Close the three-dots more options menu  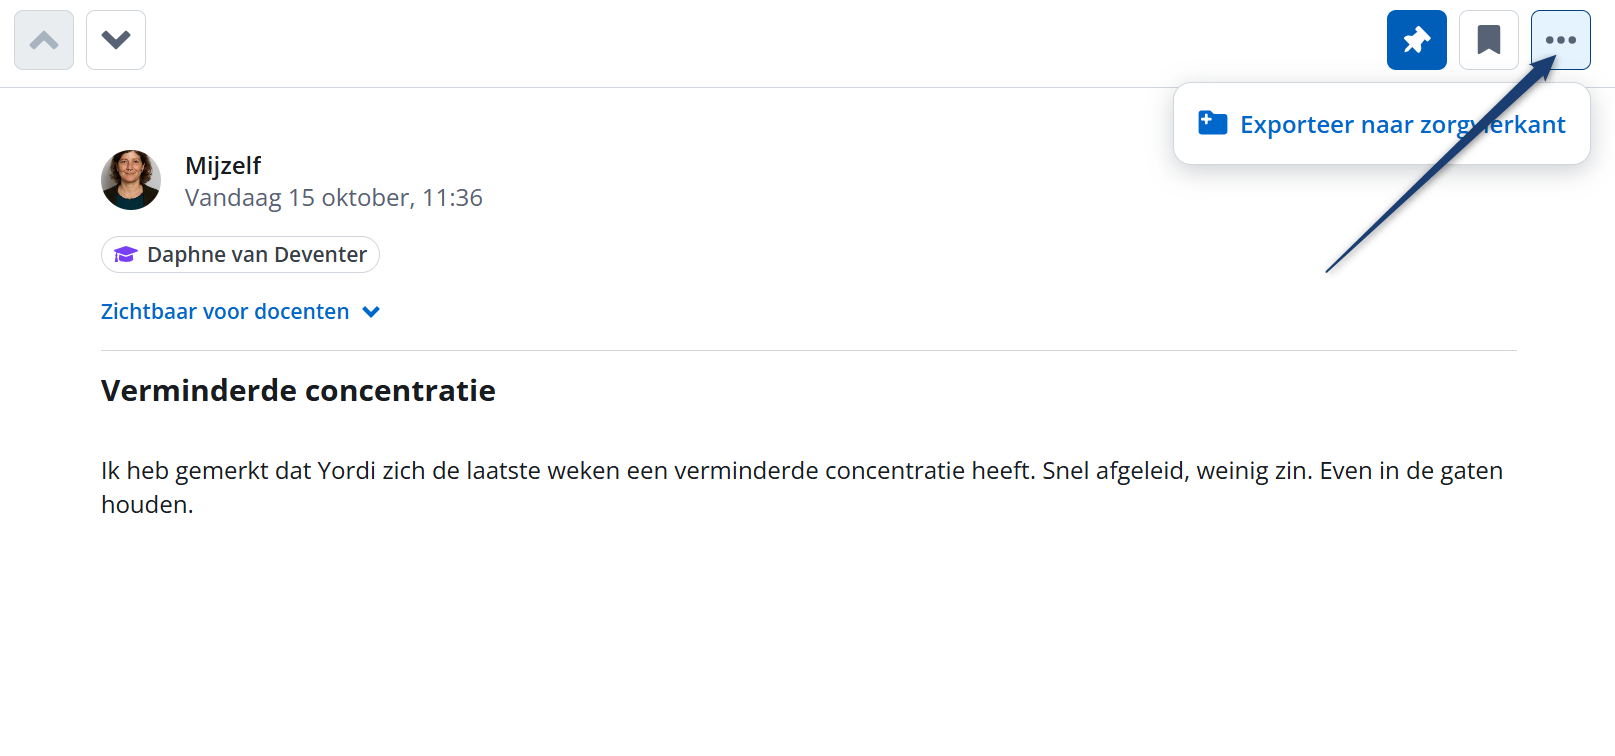[1560, 40]
